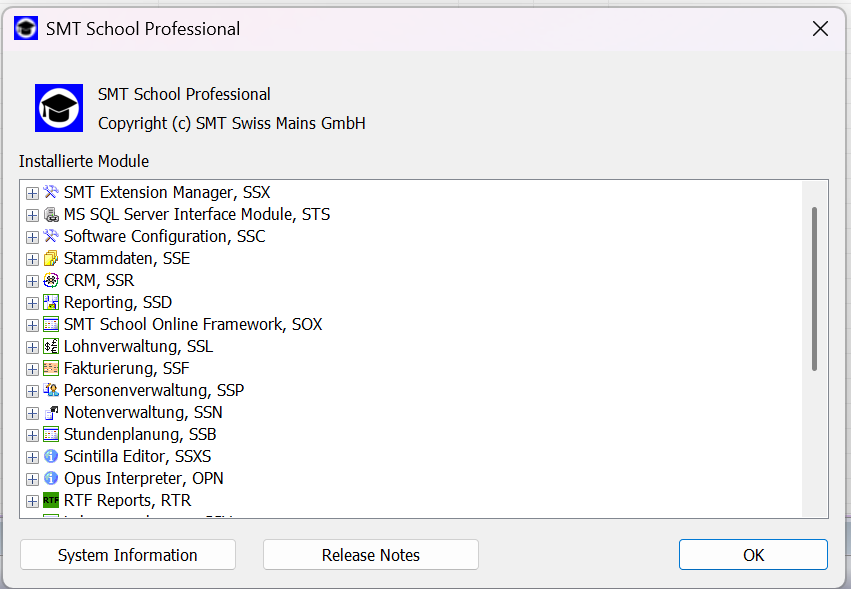Click the Opus Interpreter info icon

(x=51, y=478)
